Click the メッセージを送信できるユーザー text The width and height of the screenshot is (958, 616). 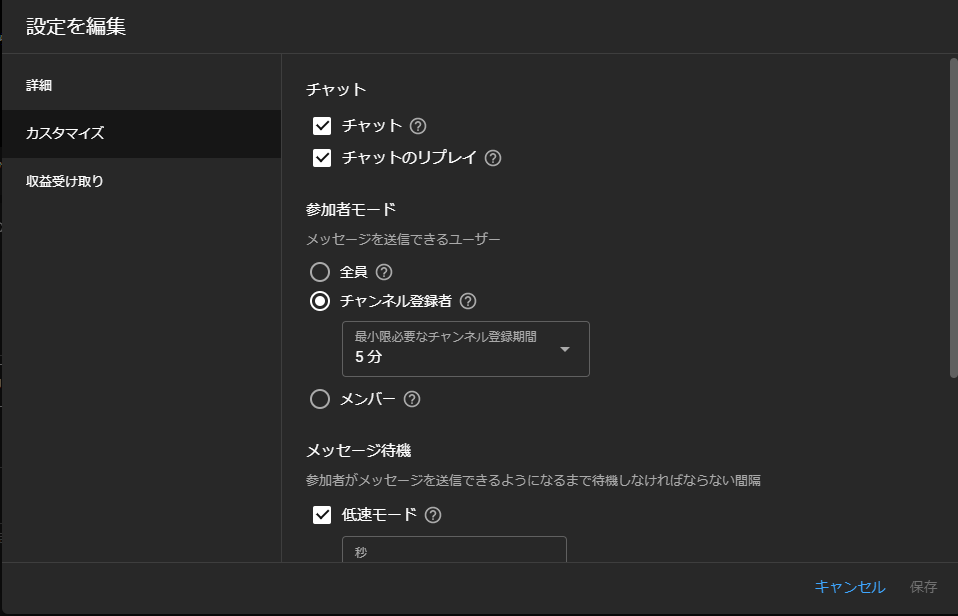[x=403, y=239]
